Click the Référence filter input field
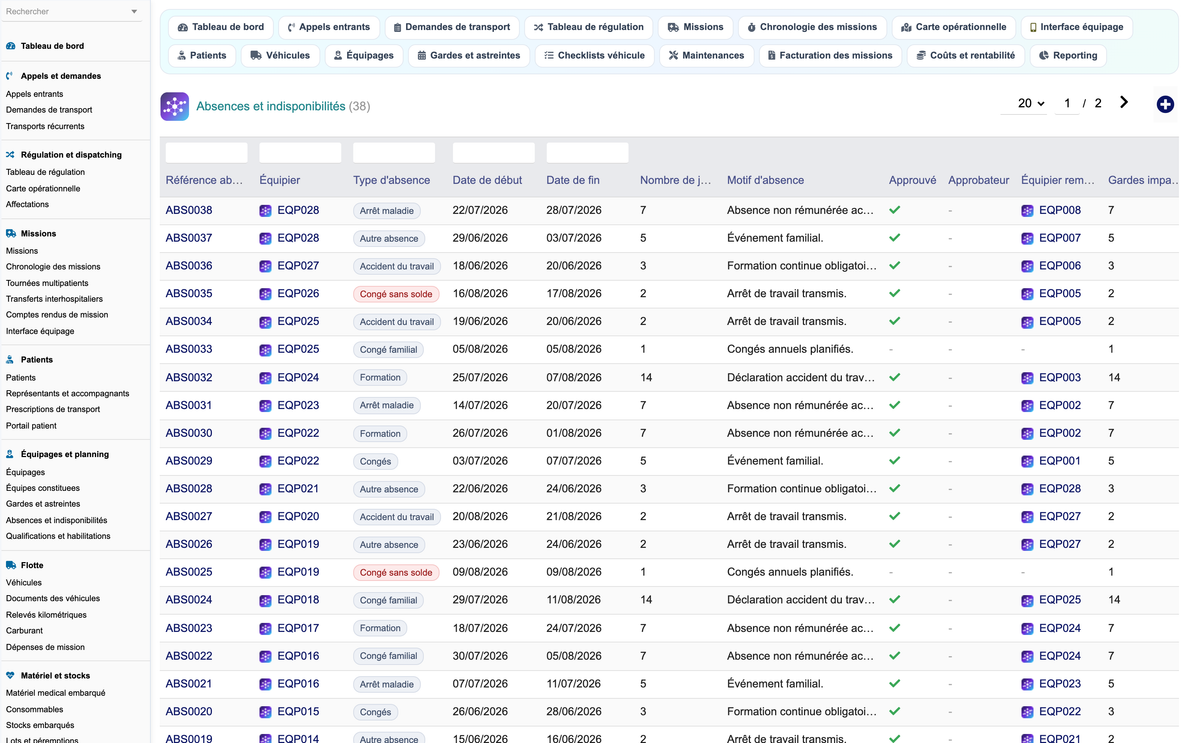The width and height of the screenshot is (1200, 743). (206, 153)
